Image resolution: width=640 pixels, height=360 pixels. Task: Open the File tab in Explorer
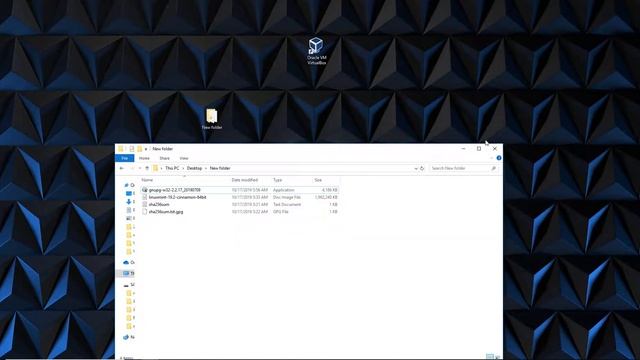point(124,158)
